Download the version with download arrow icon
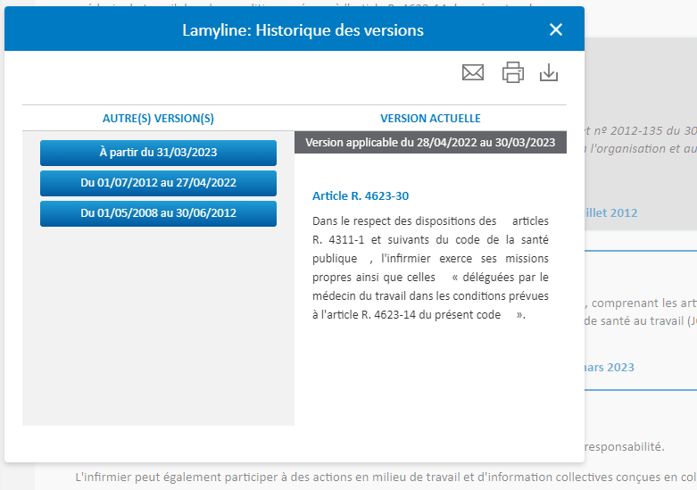697x490 pixels. pyautogui.click(x=549, y=72)
